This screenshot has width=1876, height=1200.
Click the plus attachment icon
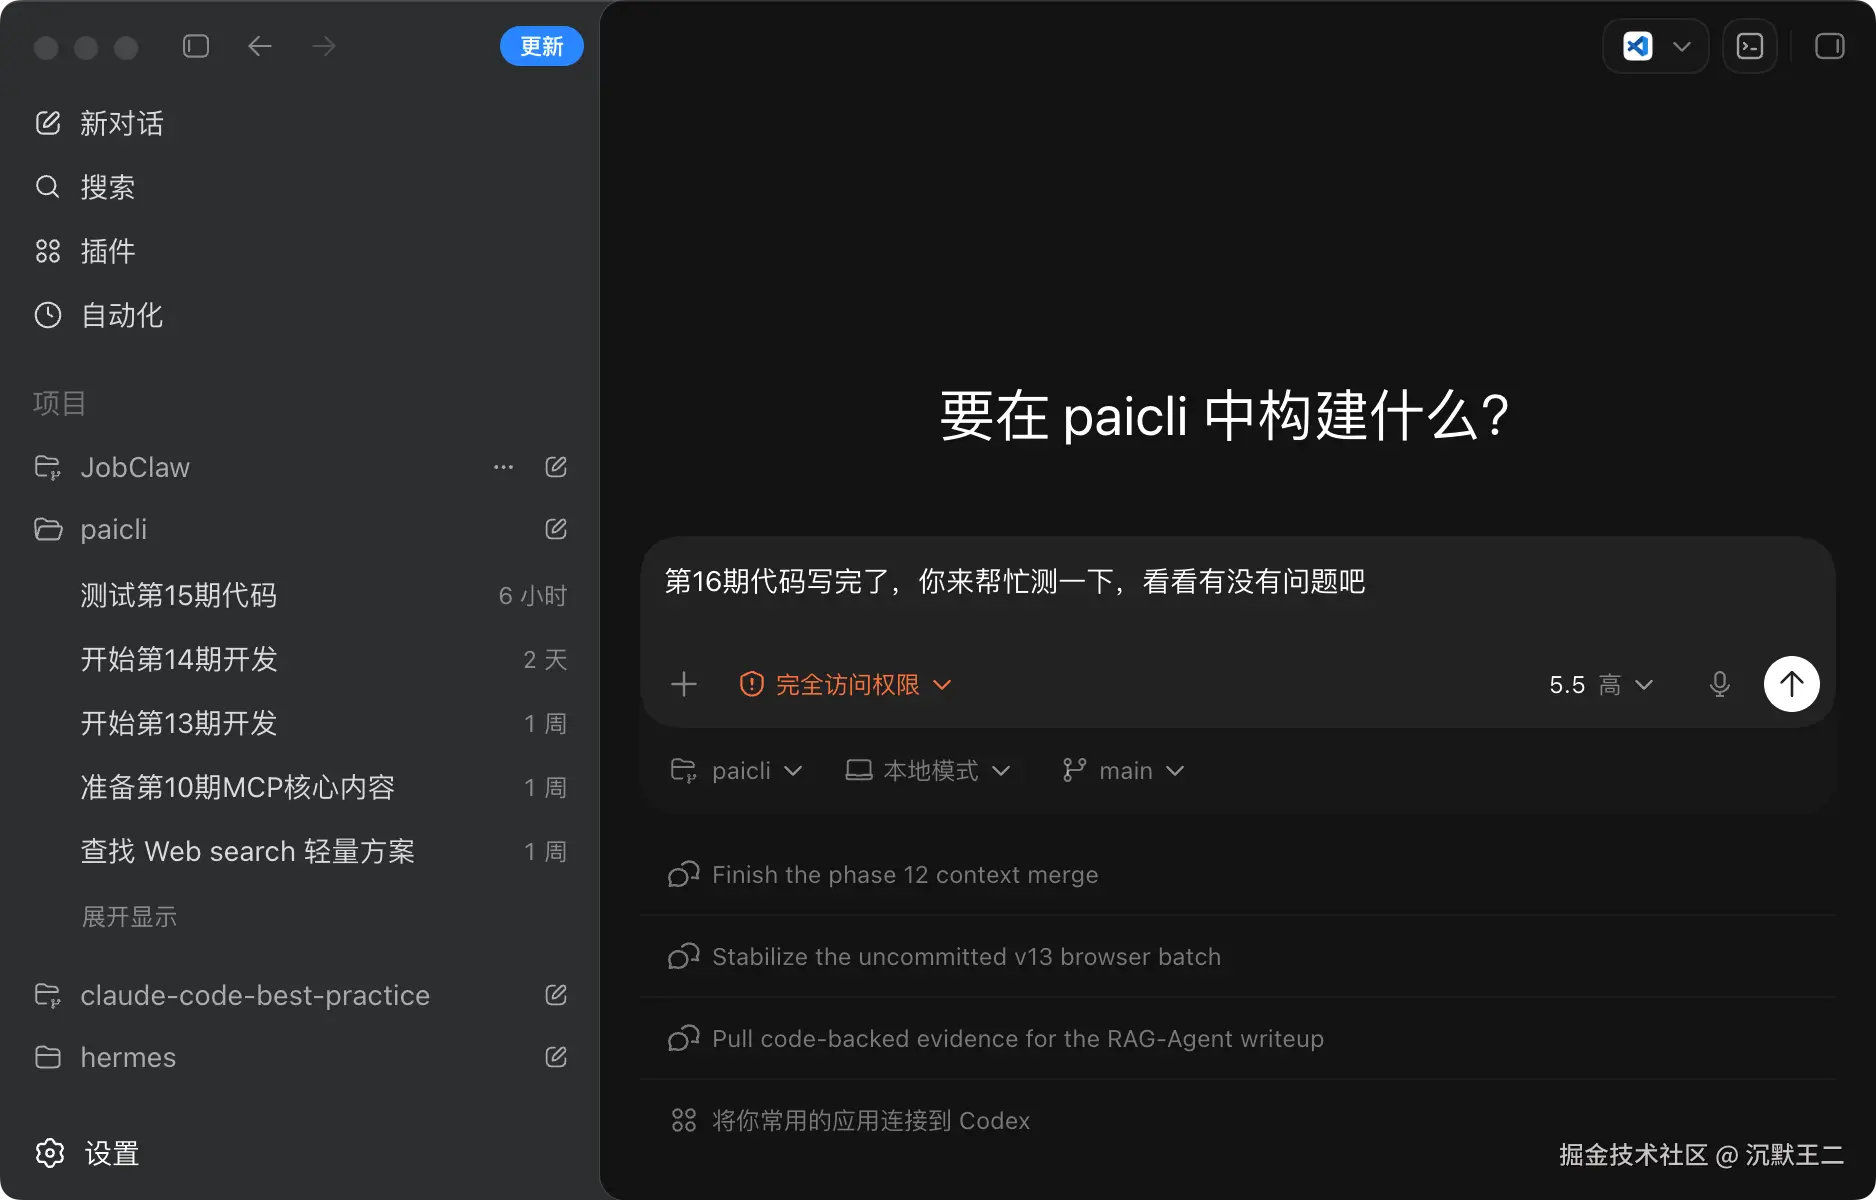[684, 684]
